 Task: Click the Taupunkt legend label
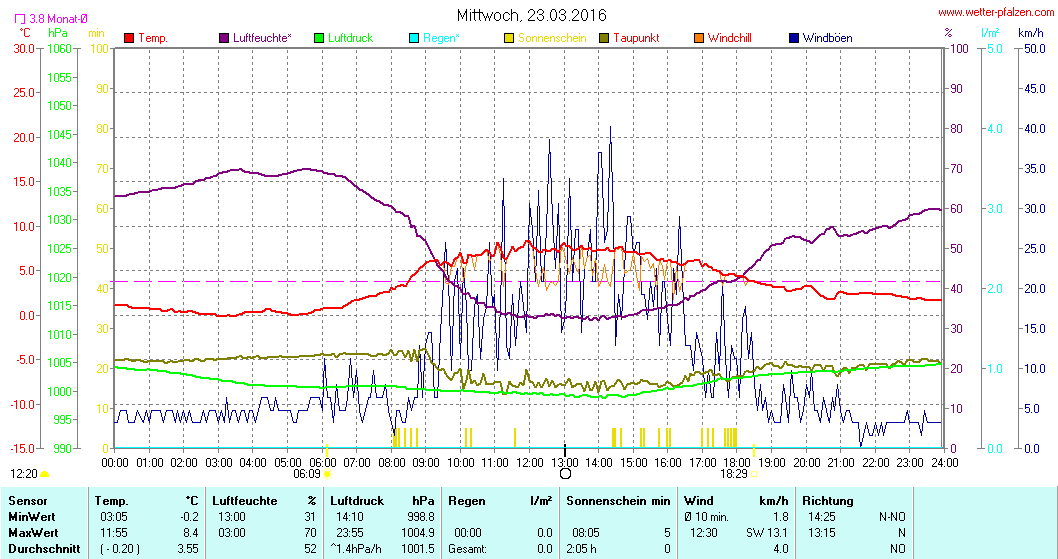636,38
